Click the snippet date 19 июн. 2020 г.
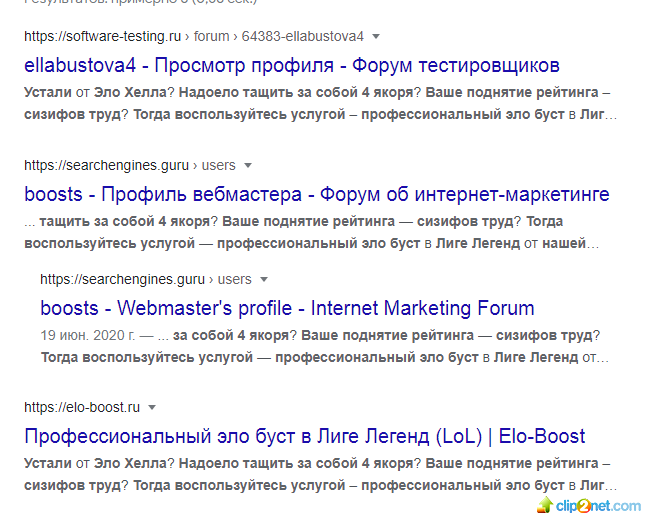The width and height of the screenshot is (645, 516). 88,335
